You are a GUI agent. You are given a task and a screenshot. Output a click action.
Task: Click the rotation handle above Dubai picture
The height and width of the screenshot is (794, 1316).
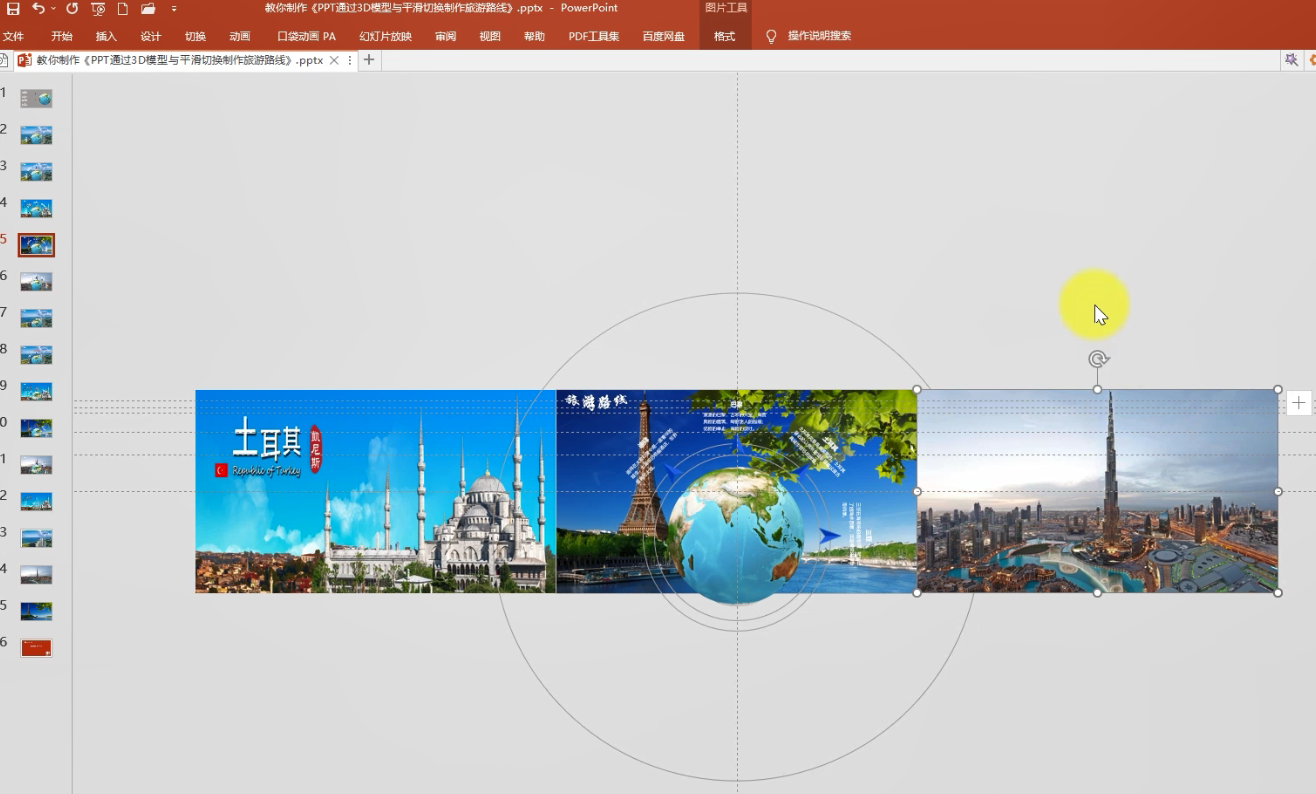tap(1098, 359)
